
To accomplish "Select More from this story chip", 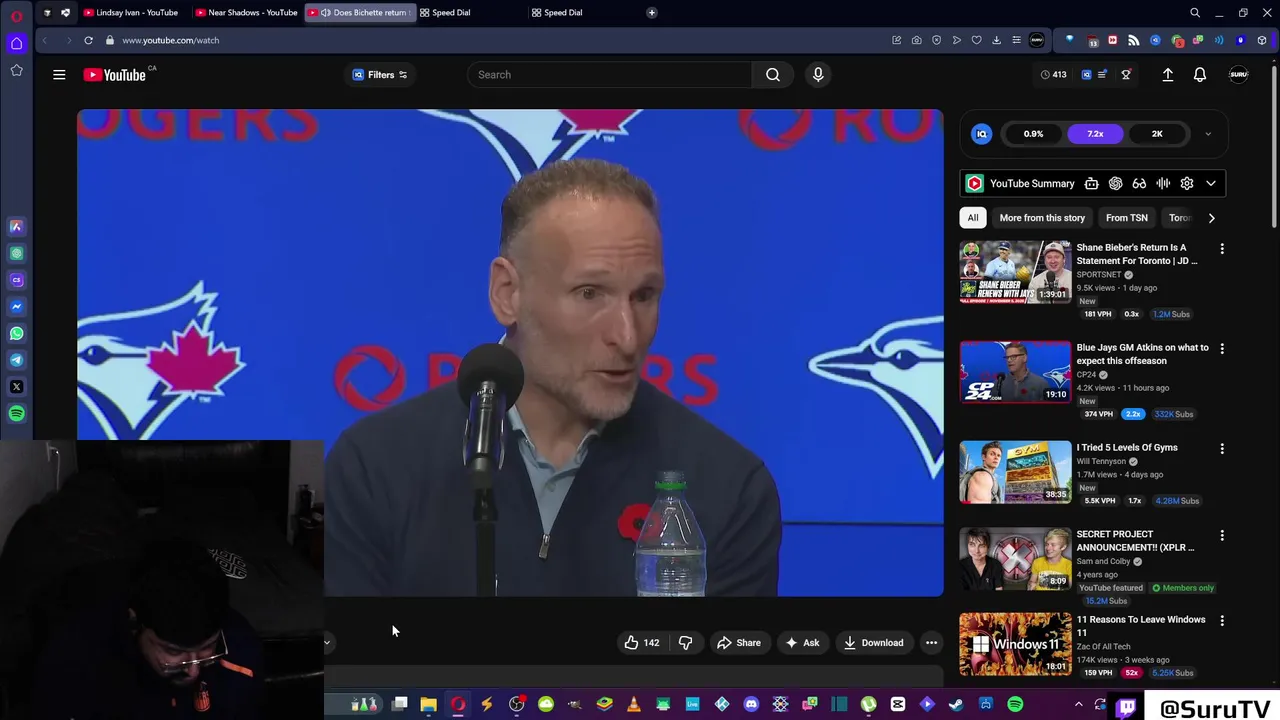I will [1042, 218].
